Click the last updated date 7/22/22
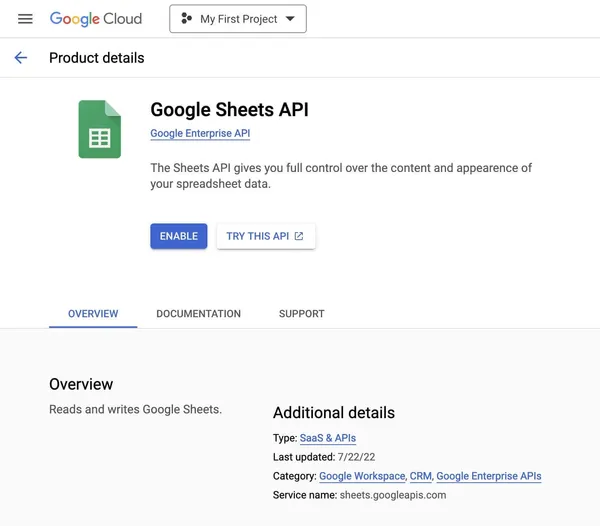 click(x=356, y=457)
